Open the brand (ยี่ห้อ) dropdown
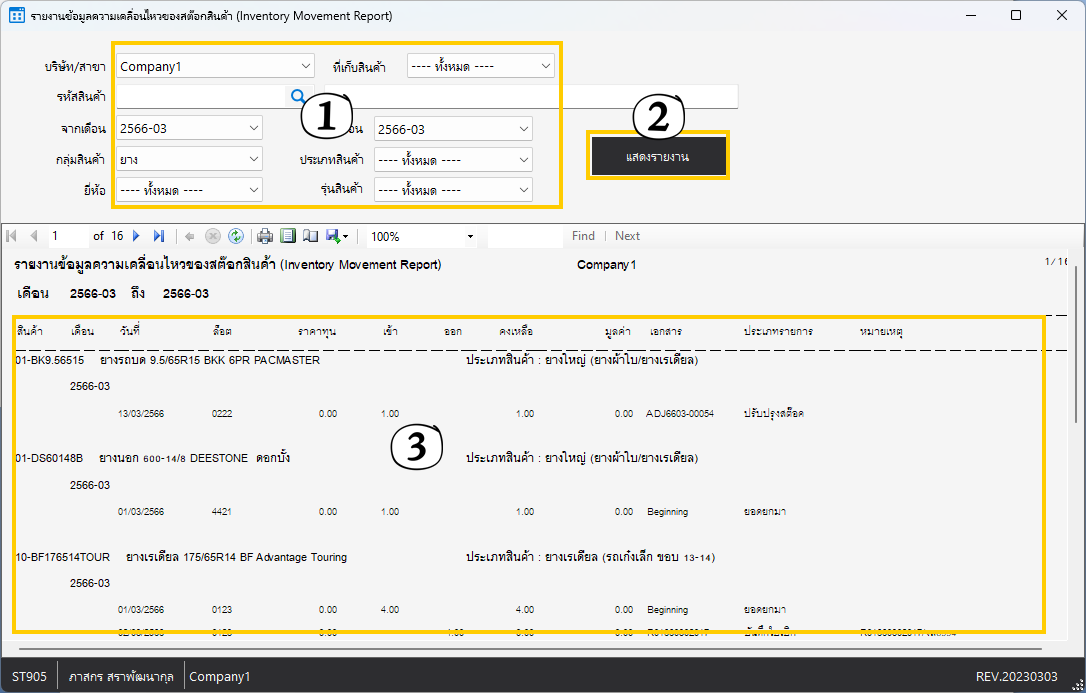Screen dimensions: 1086x693 [253, 189]
